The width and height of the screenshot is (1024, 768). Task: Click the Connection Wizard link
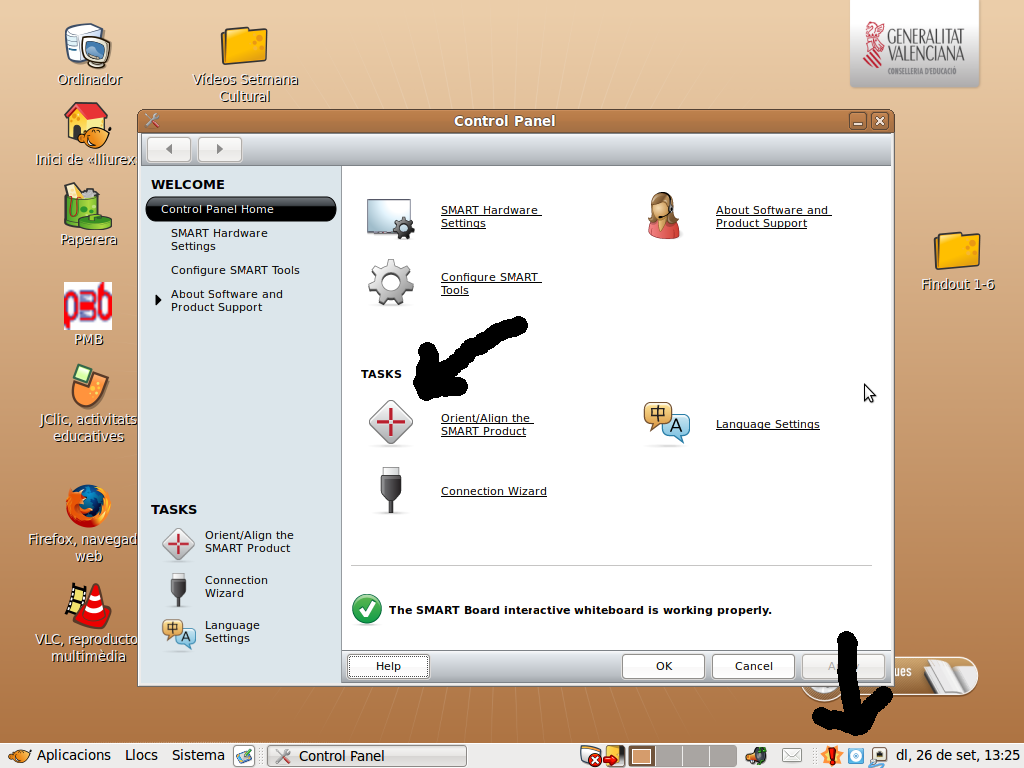[x=494, y=491]
